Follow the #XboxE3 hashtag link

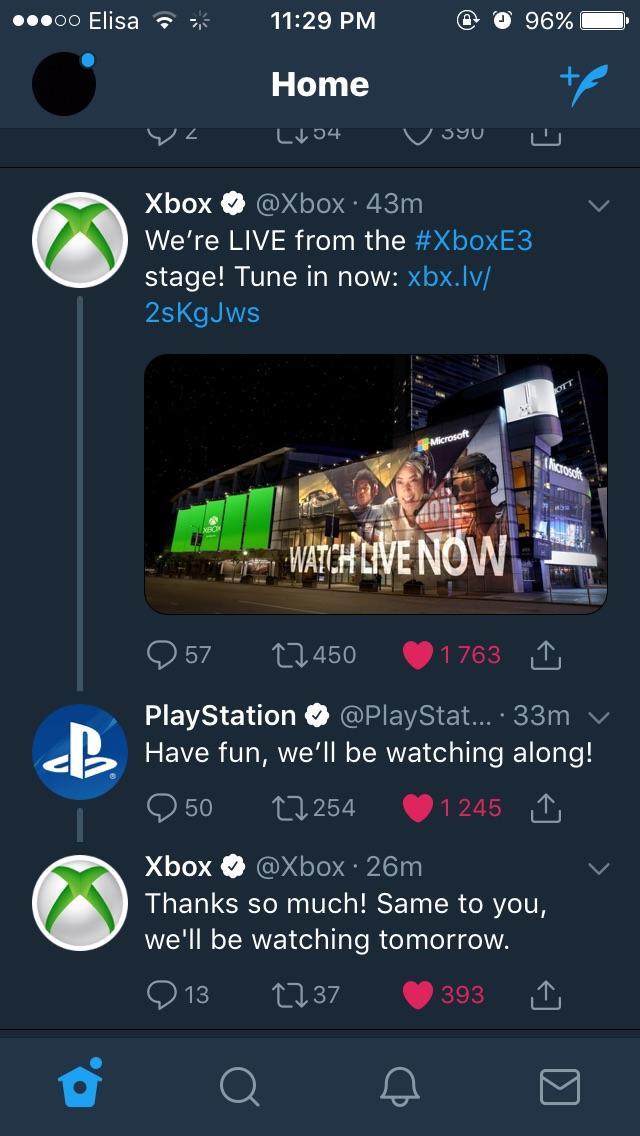tap(474, 241)
